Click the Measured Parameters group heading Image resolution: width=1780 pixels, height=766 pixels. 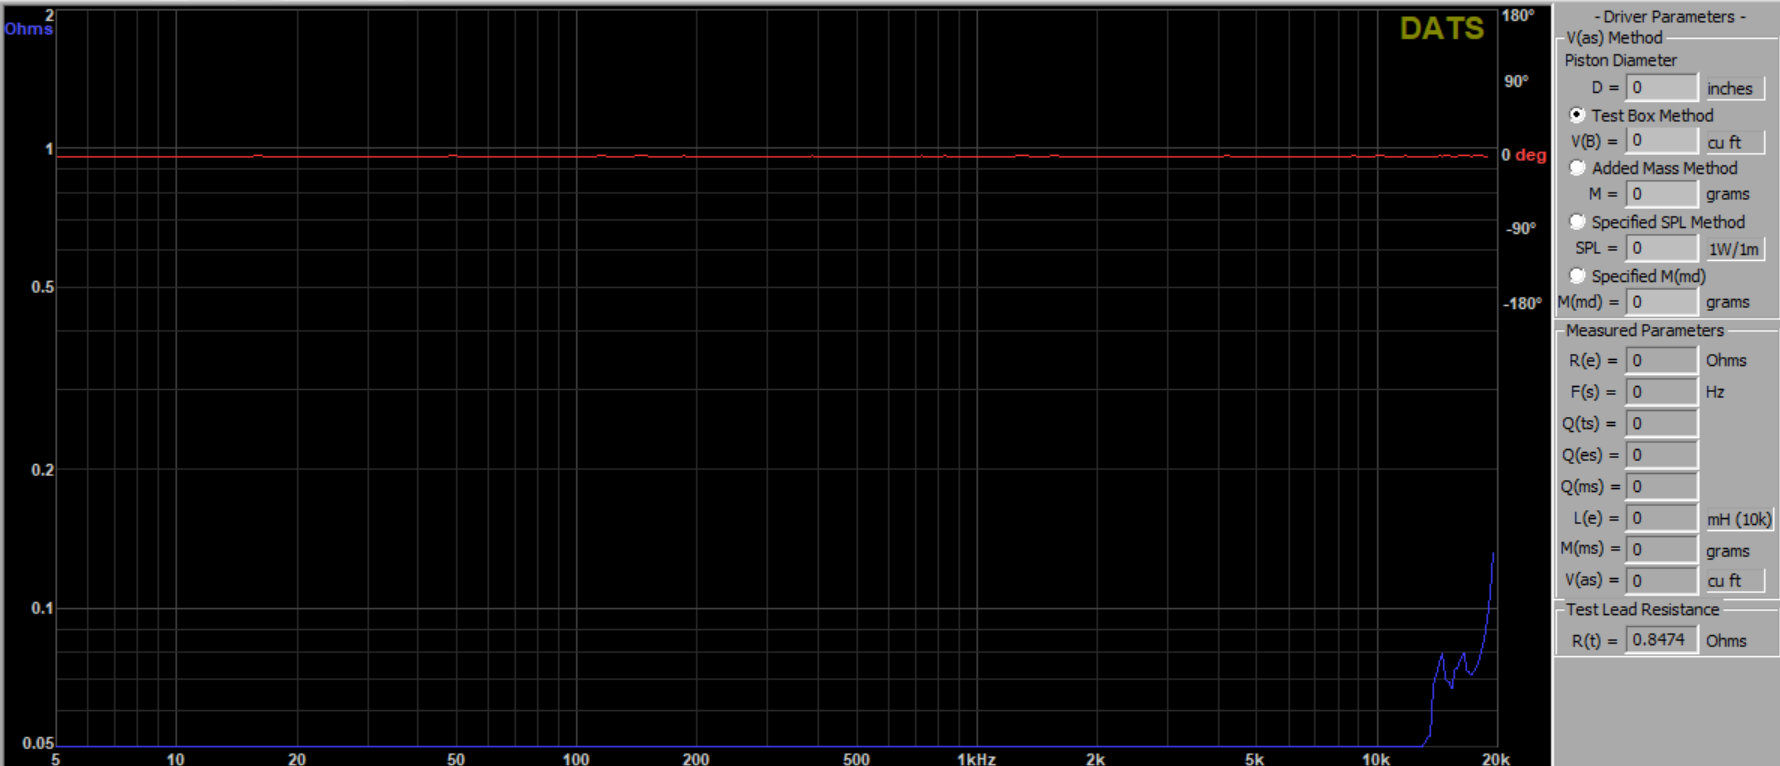click(x=1645, y=330)
